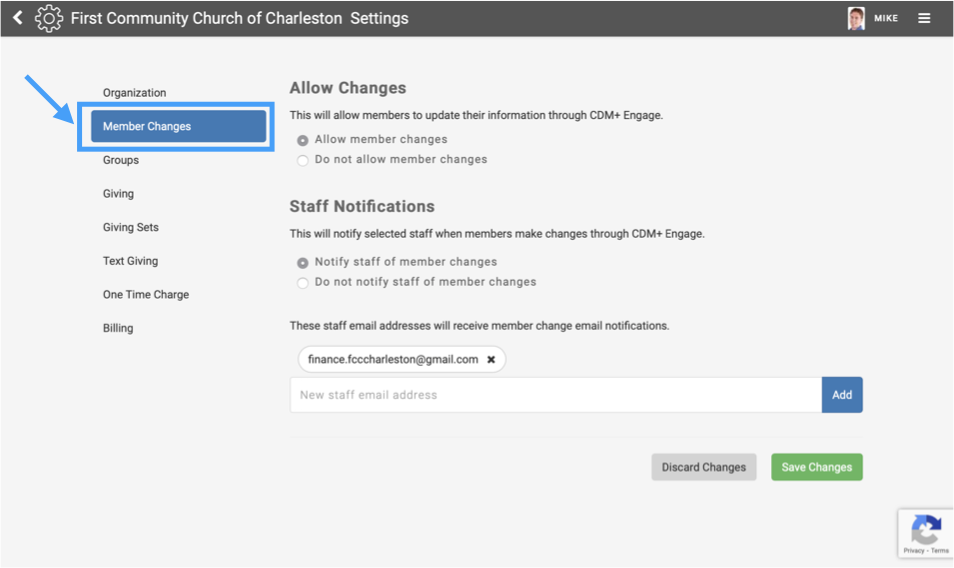Focus the New staff email address field
The image size is (954, 568).
[x=555, y=395]
